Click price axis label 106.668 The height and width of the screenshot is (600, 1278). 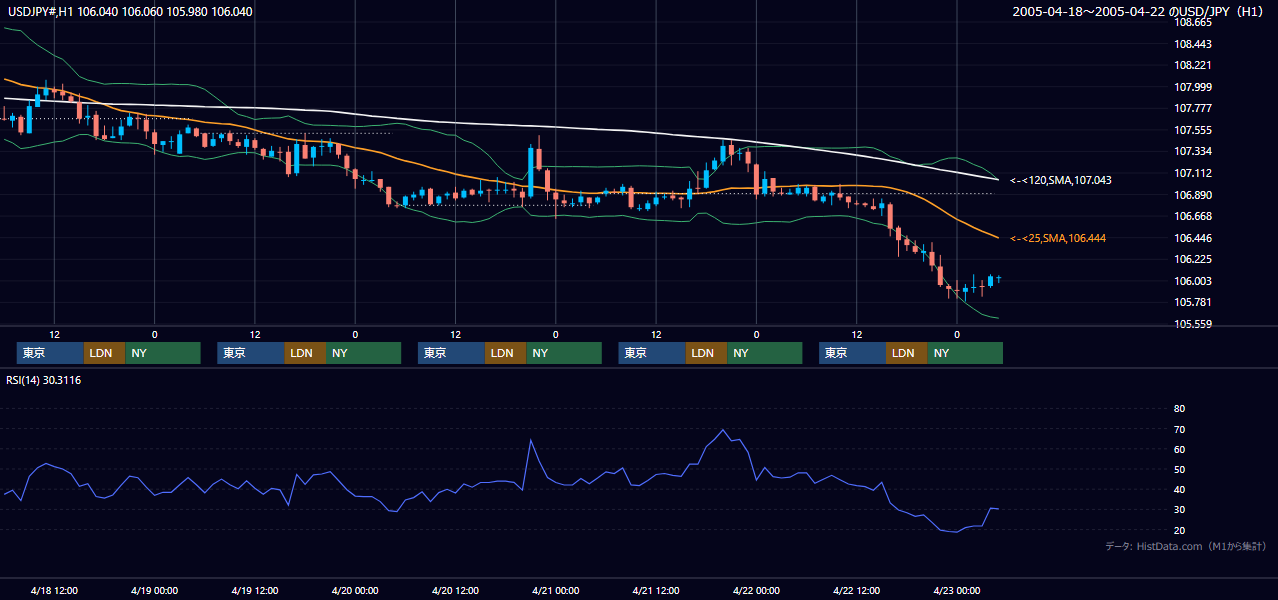pyautogui.click(x=1194, y=216)
